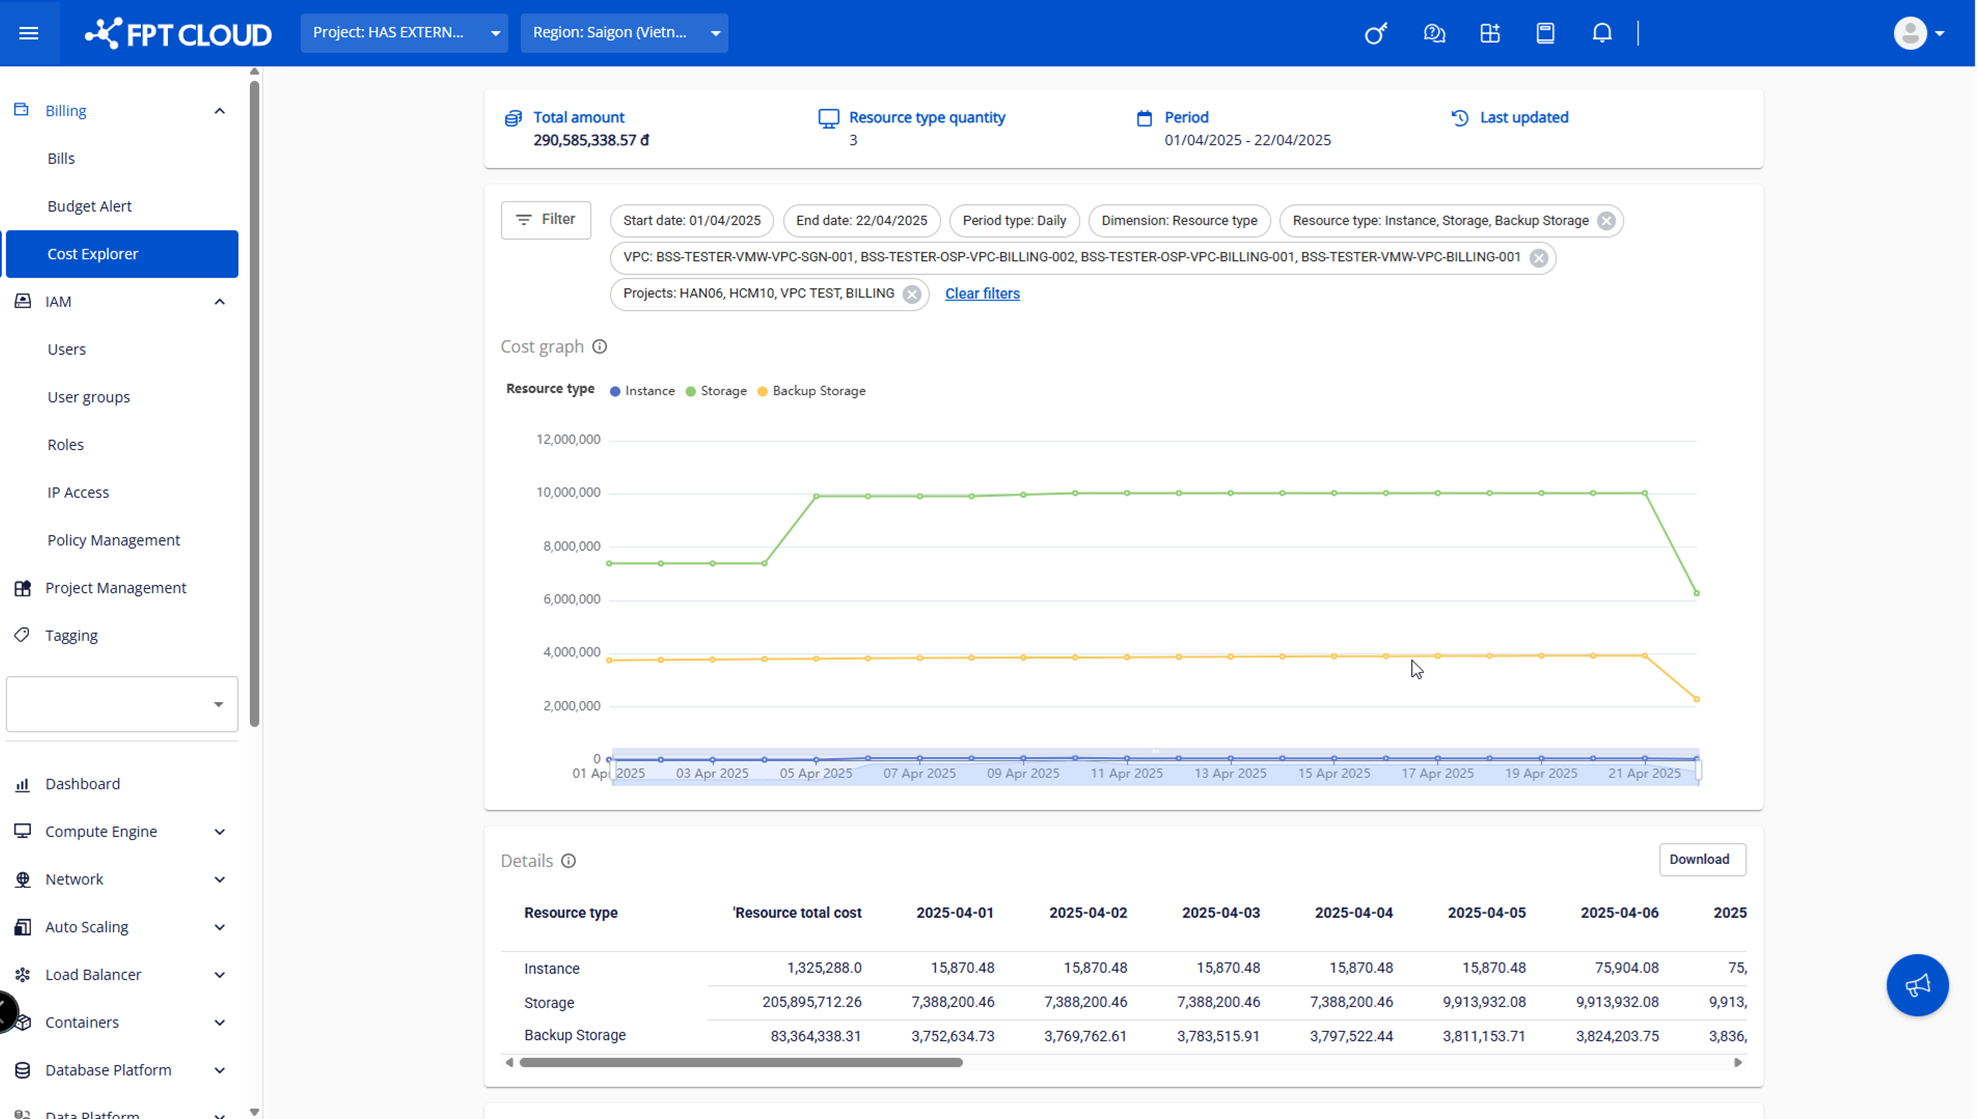1978x1119 pixels.
Task: Open the documentation book icon
Action: tap(1545, 33)
